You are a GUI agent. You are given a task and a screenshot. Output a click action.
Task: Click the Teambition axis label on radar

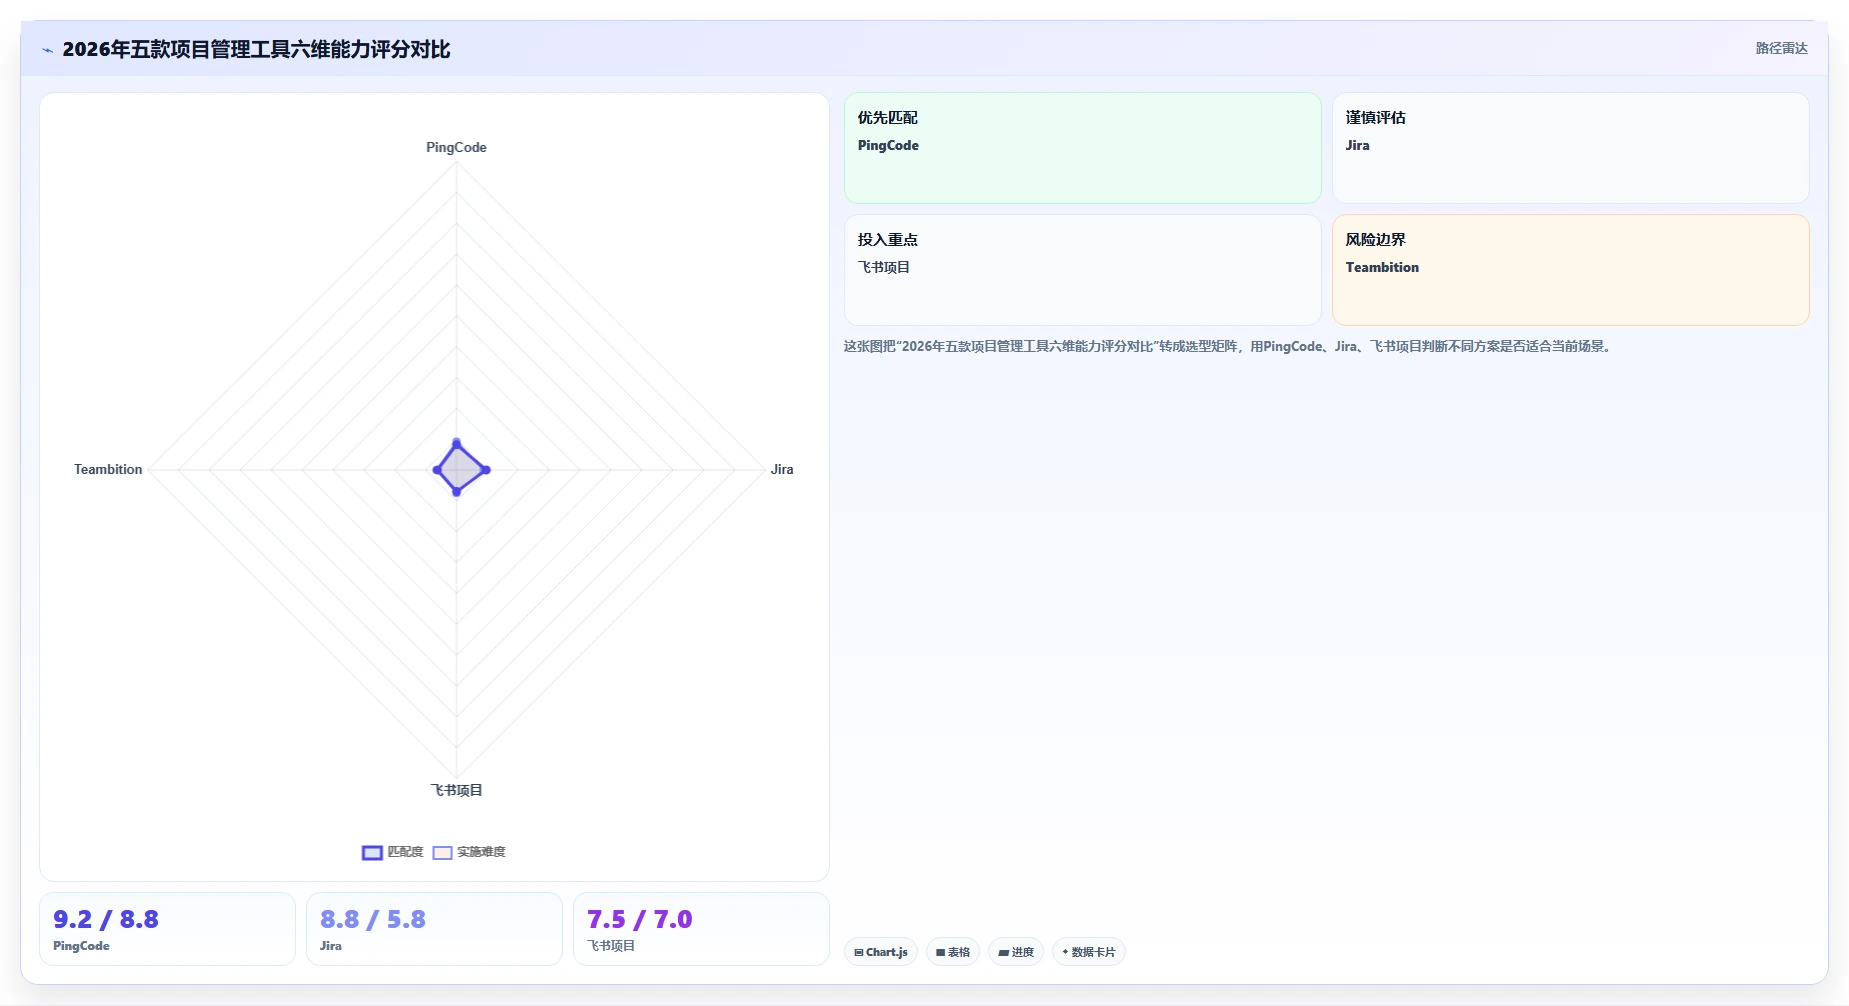click(108, 469)
